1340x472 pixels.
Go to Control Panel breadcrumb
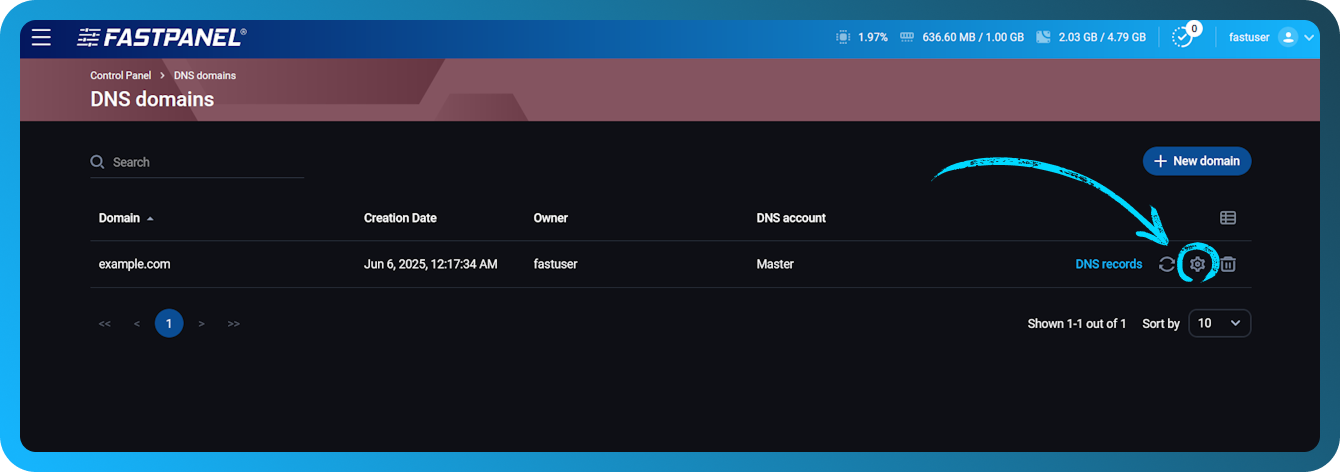(120, 76)
